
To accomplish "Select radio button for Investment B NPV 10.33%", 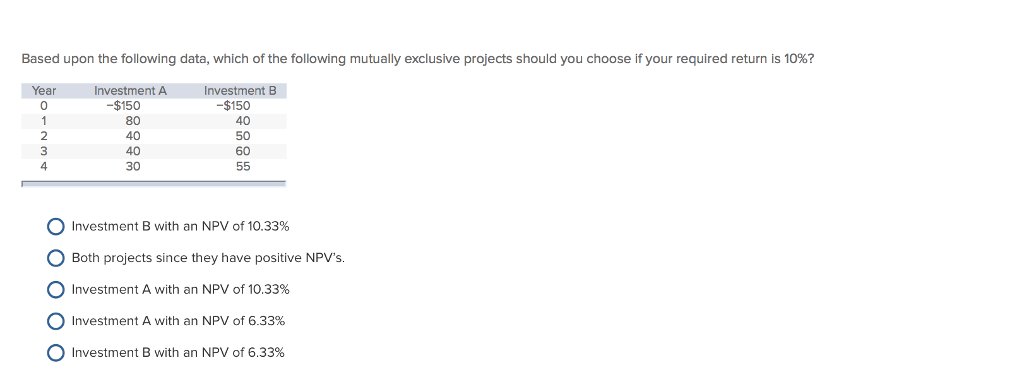I will tap(56, 226).
